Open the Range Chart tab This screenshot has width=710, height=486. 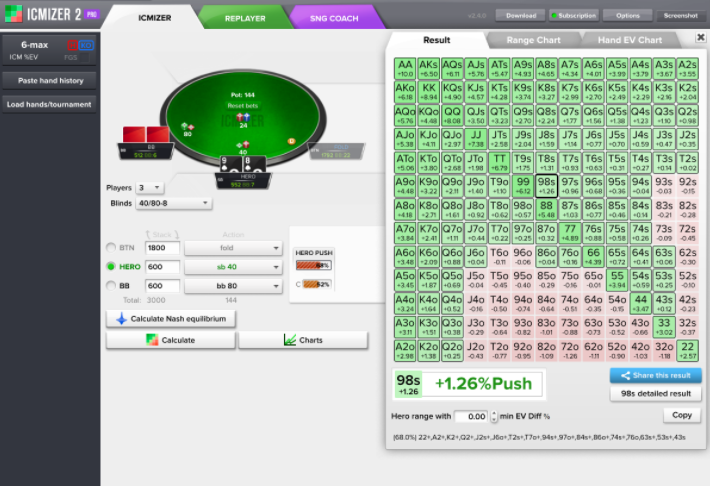pos(533,40)
